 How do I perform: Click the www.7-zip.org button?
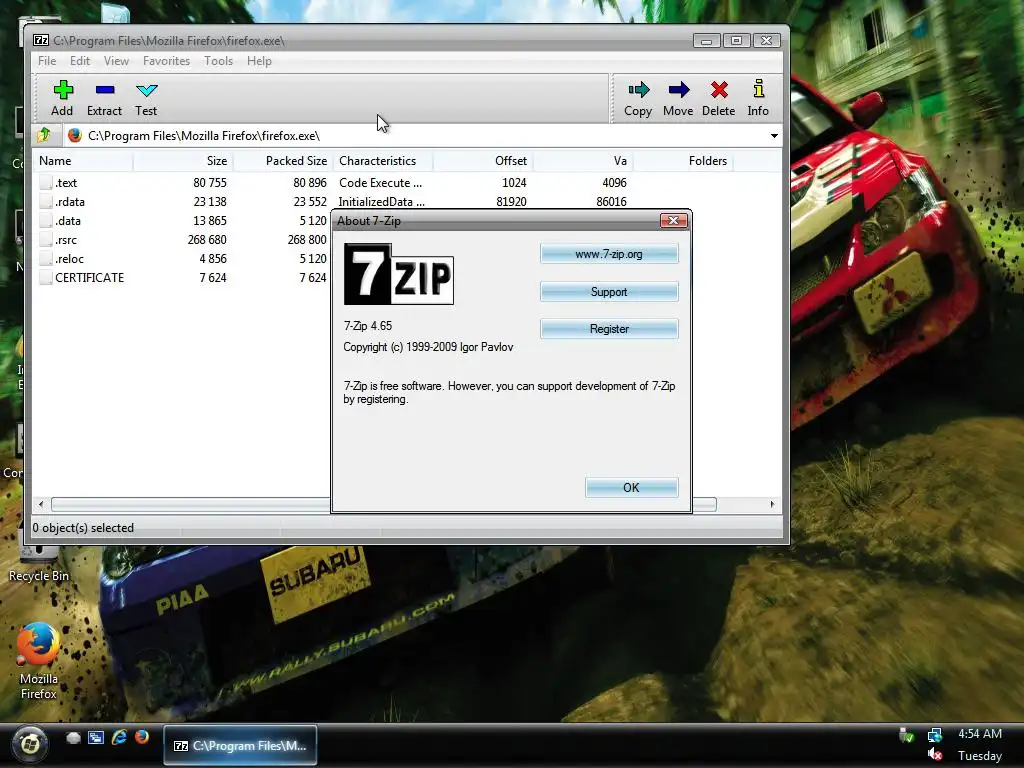(x=609, y=254)
